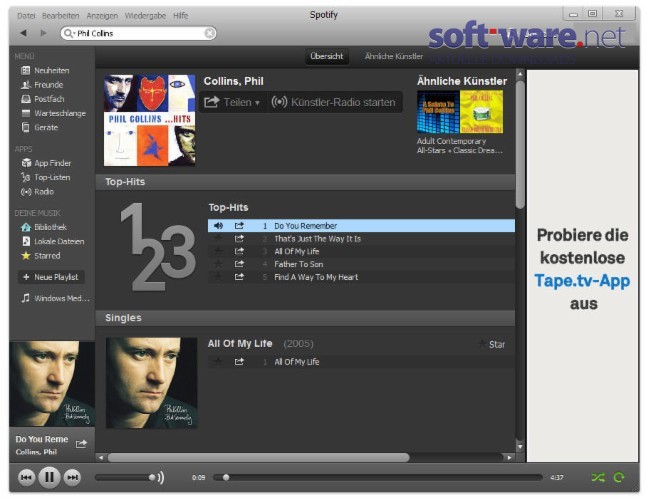This screenshot has height=500, width=646.
Task: Open the Bearbeiten menu
Action: 61,16
